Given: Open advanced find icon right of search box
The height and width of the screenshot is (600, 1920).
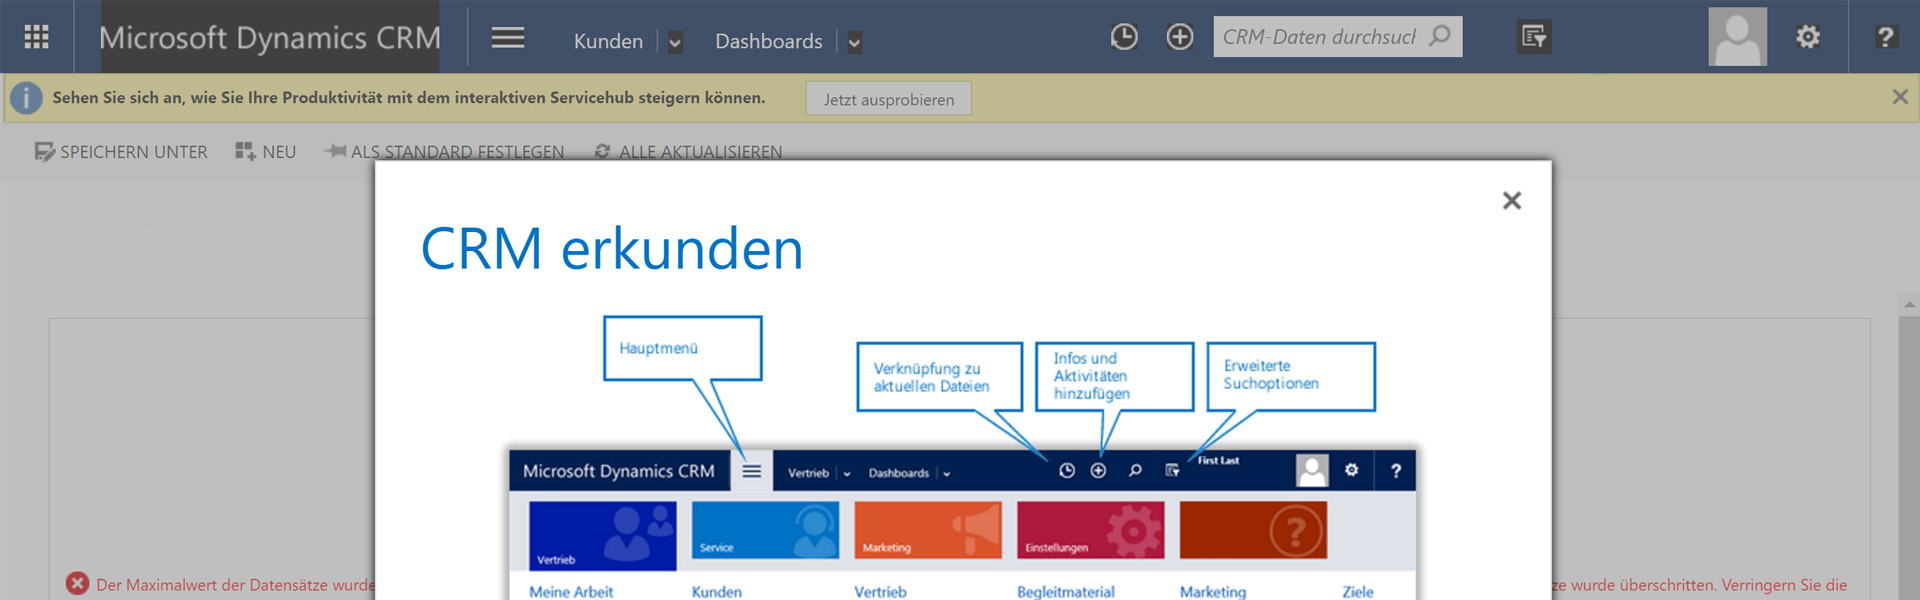Looking at the screenshot, I should [1534, 37].
